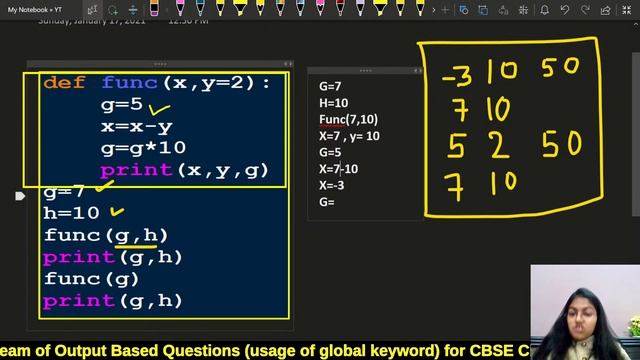Grab the trace note container handle
The height and width of the screenshot is (360, 640).
tap(365, 71)
